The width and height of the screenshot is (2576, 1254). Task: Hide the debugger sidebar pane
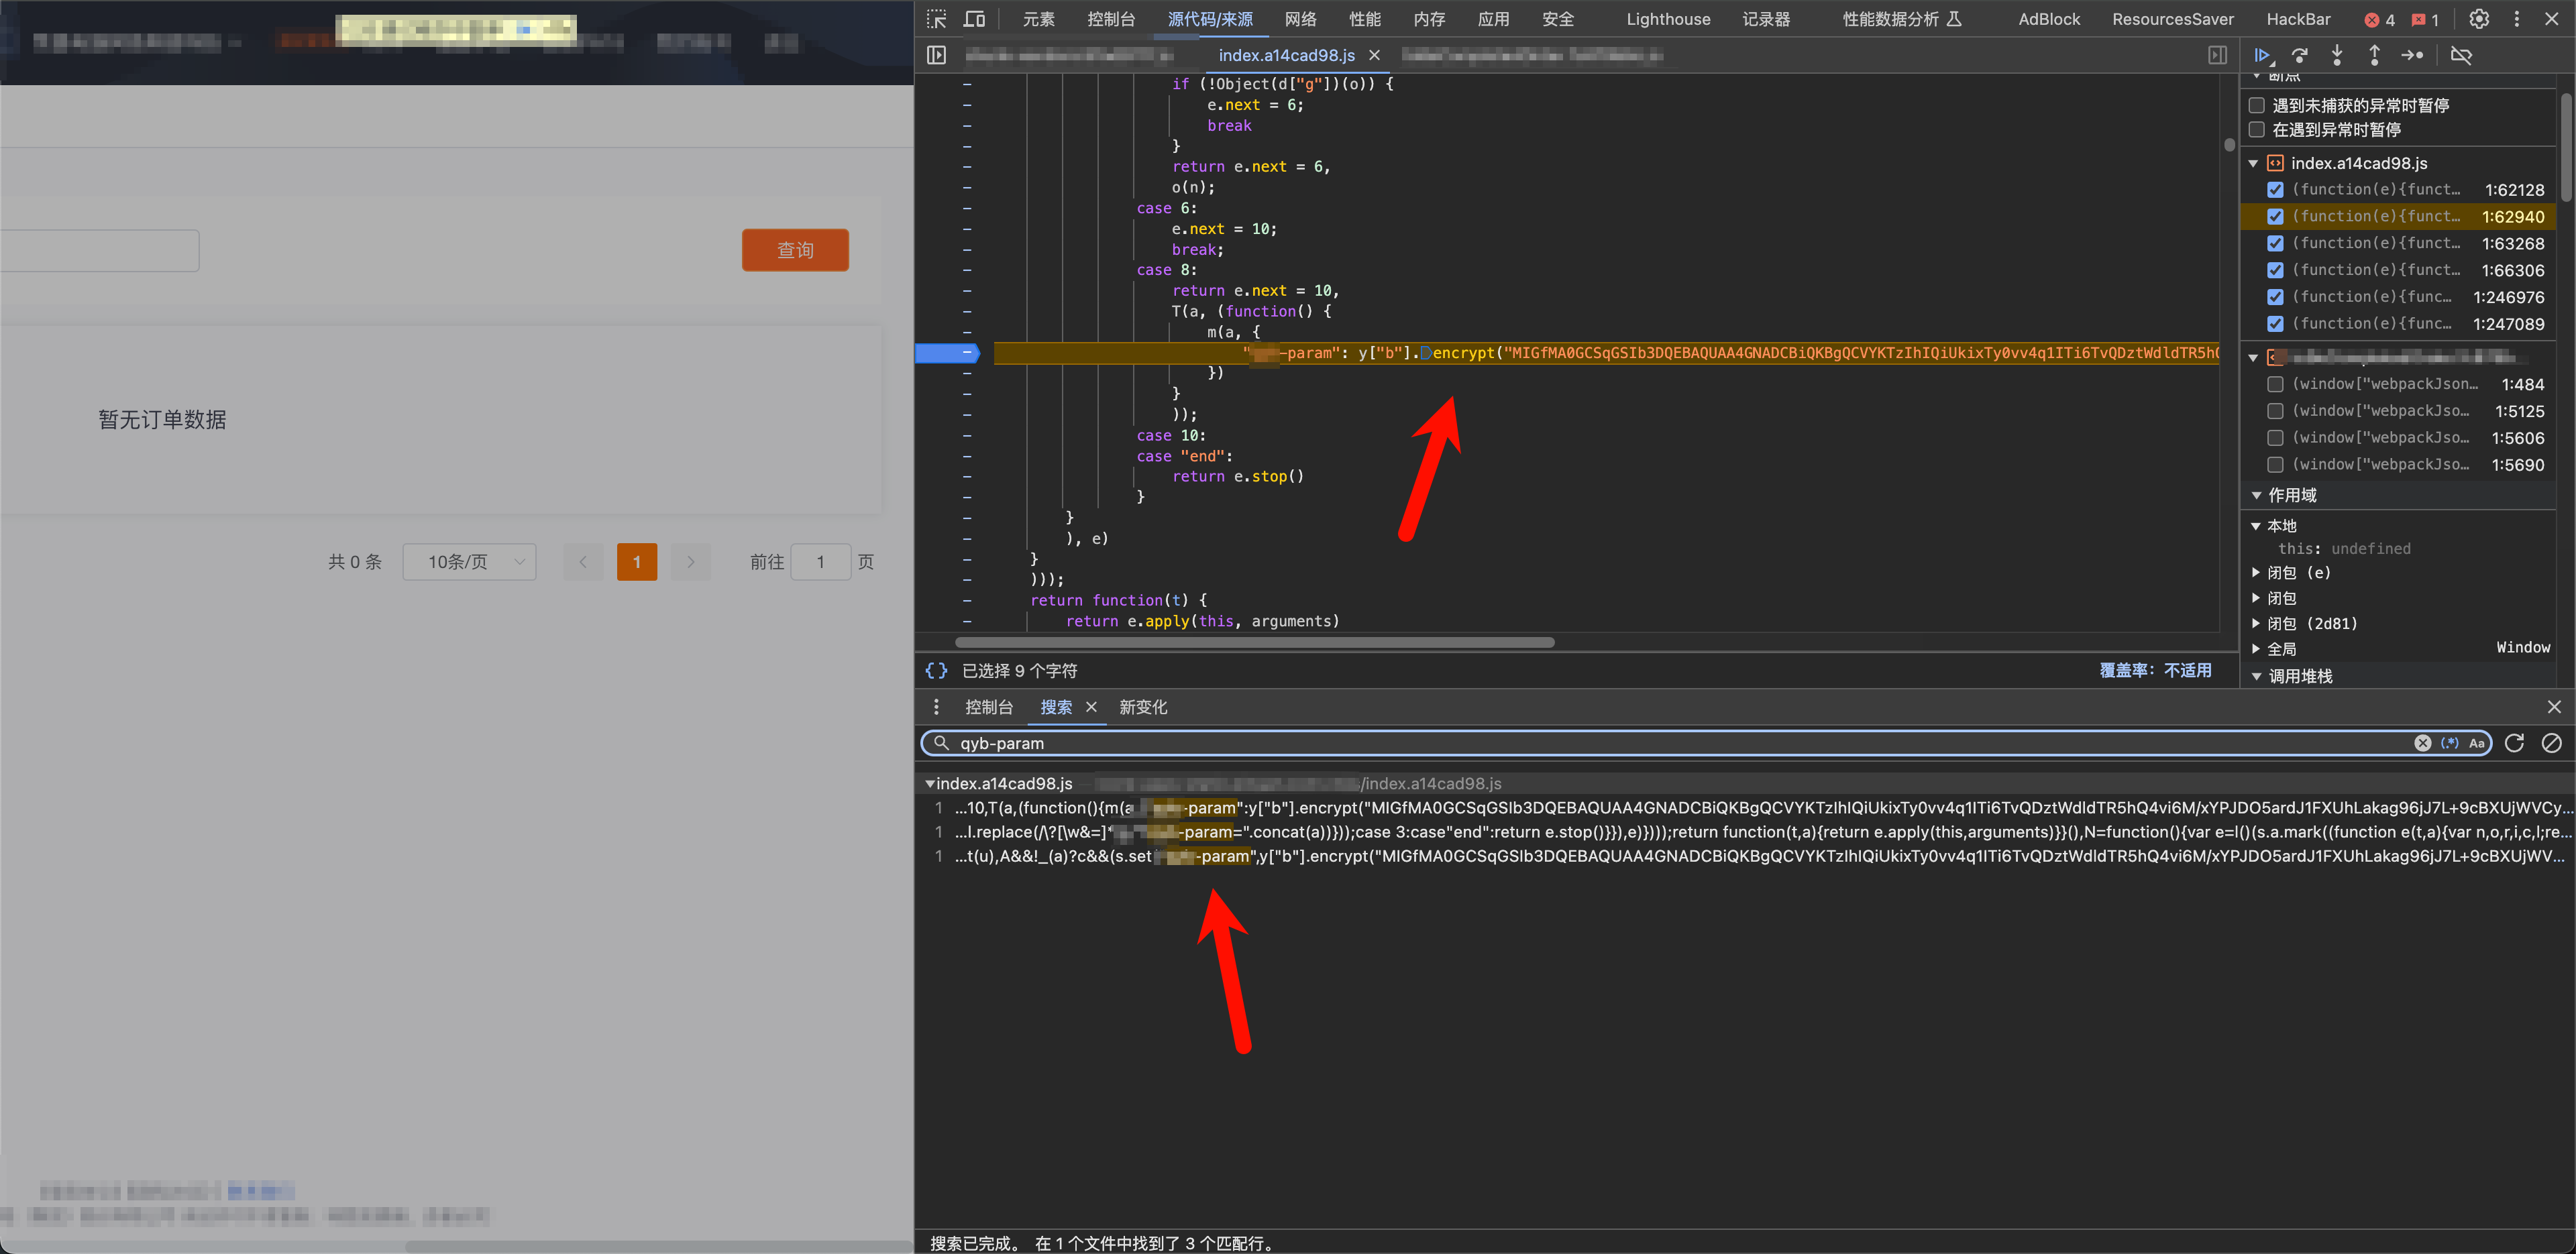pos(2217,55)
